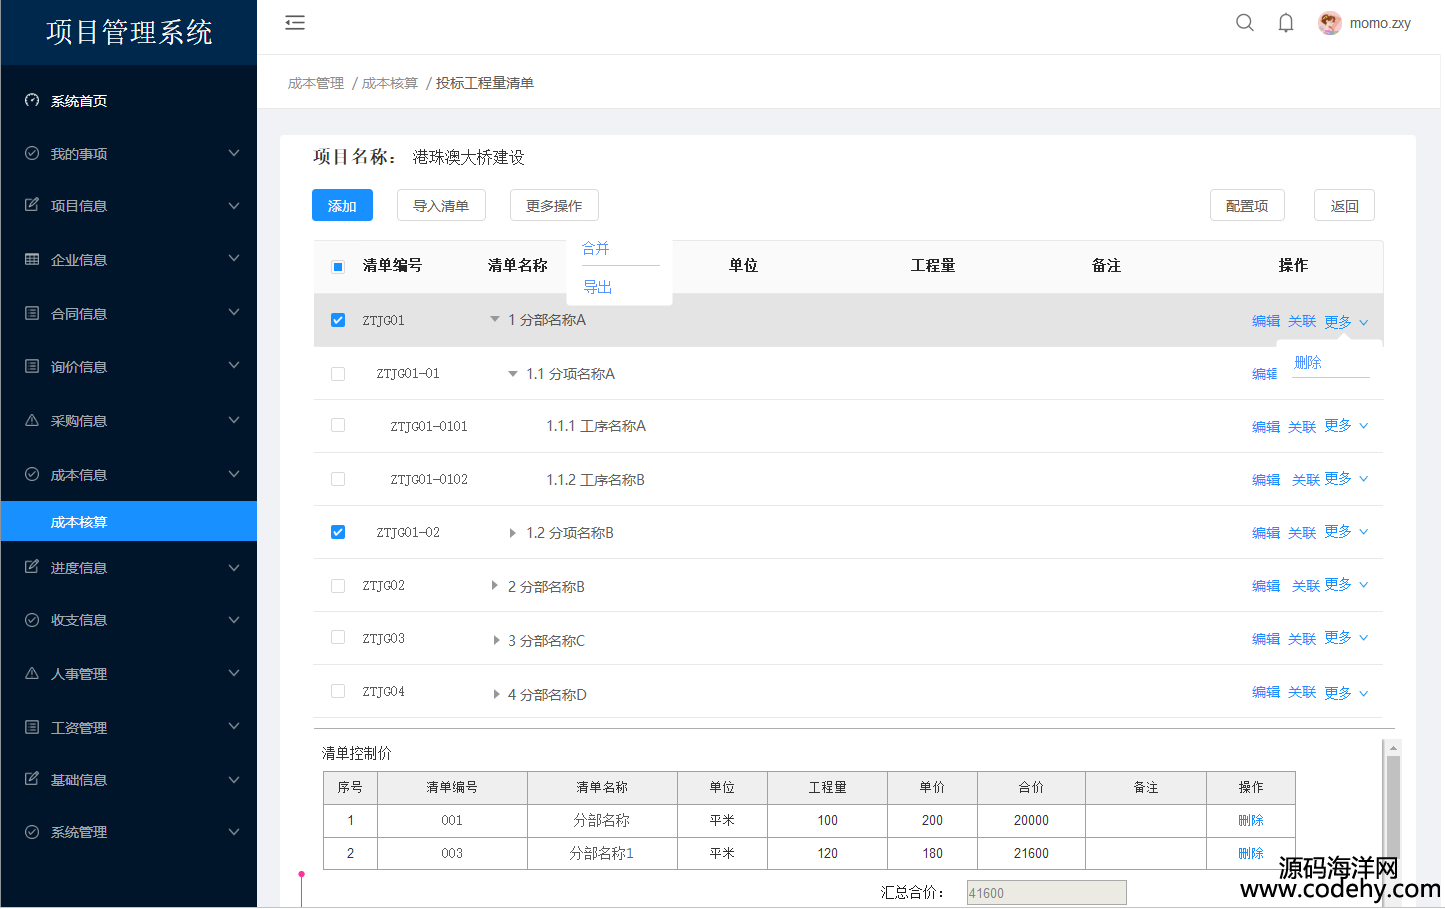This screenshot has width=1445, height=909.
Task: Click the momo.zxy user avatar
Action: pyautogui.click(x=1329, y=23)
